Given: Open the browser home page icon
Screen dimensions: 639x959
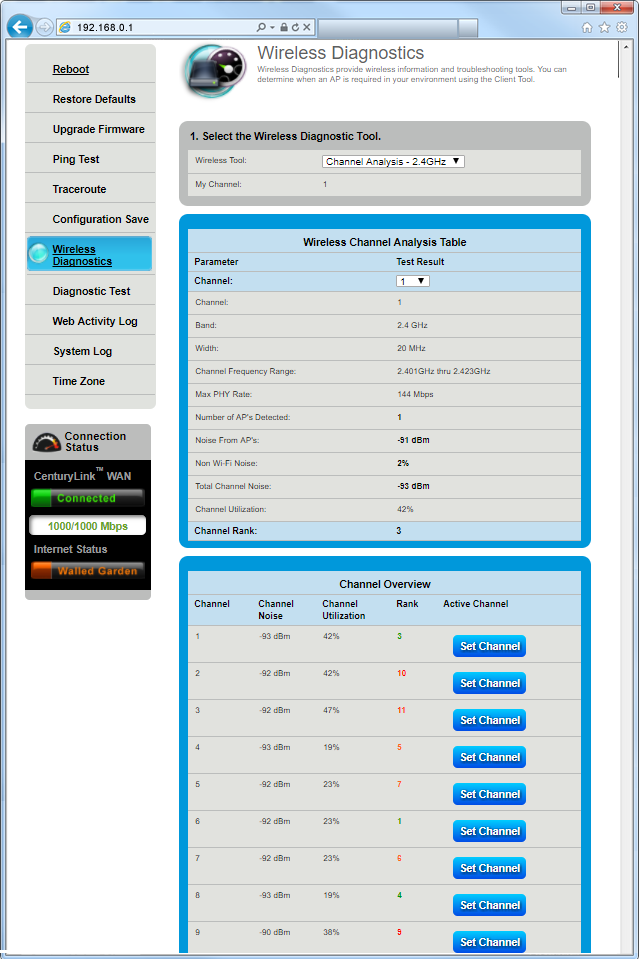Looking at the screenshot, I should 587,27.
